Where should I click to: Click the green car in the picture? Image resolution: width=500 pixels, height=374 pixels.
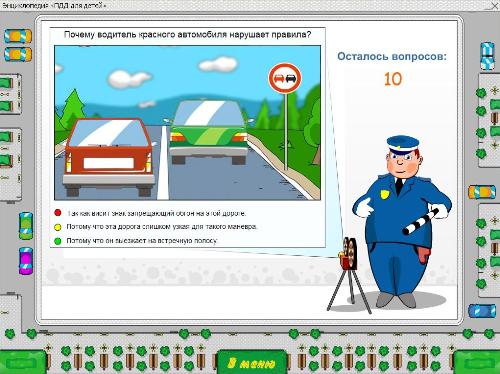pos(209,132)
